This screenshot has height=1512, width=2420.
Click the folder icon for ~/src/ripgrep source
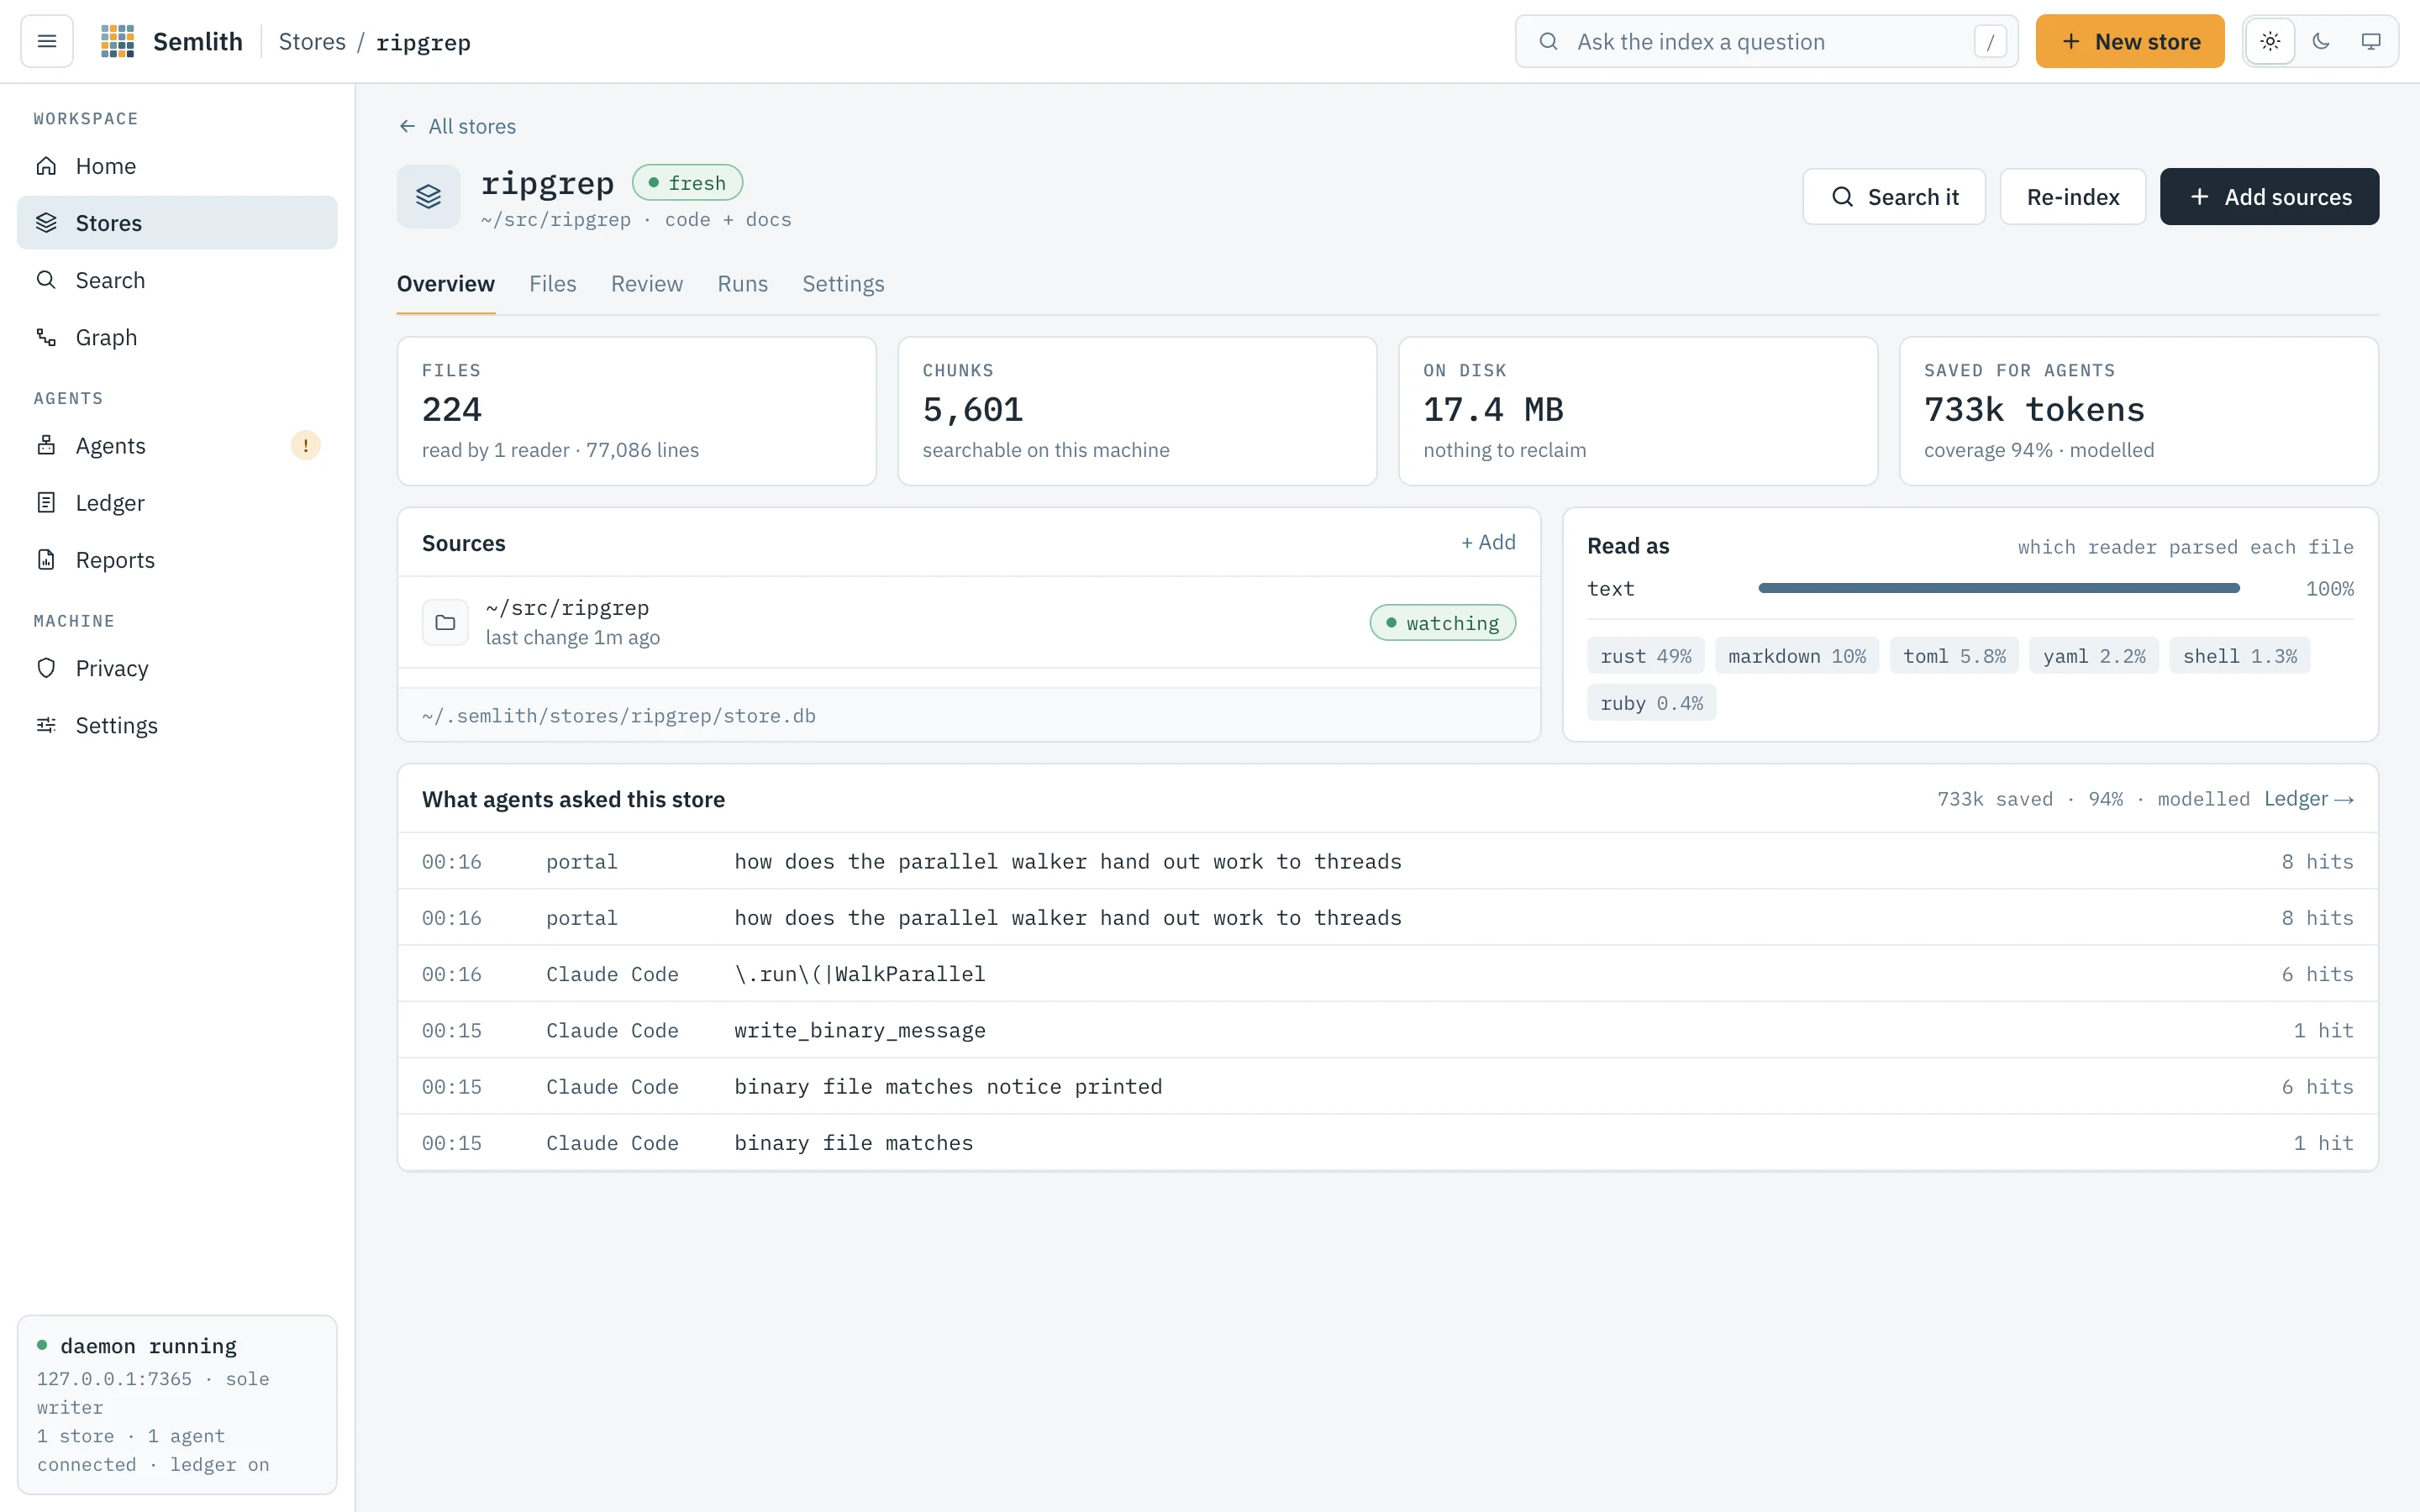tap(445, 622)
